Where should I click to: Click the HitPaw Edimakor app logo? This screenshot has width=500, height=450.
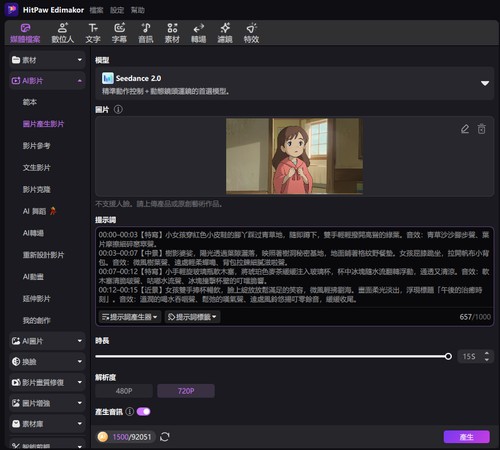coord(12,10)
